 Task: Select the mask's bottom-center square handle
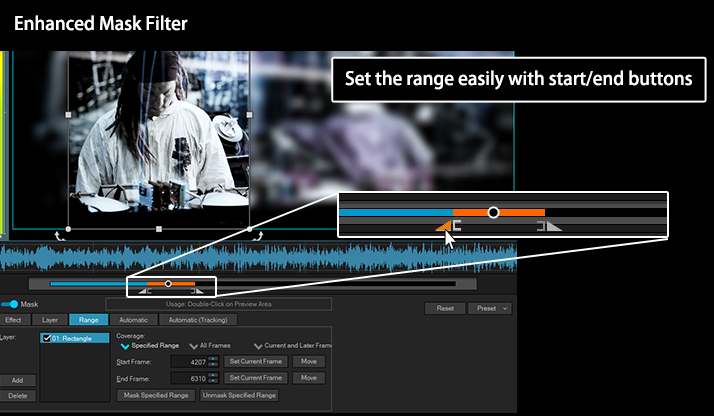tap(159, 229)
